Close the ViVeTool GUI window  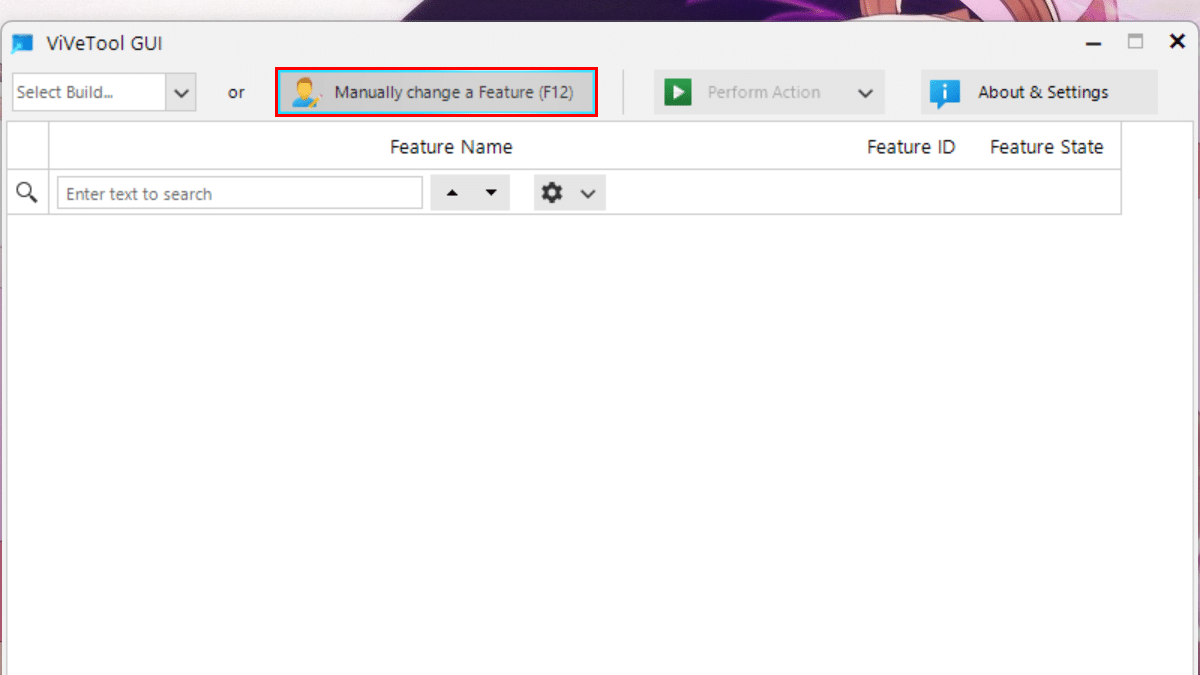tap(1177, 42)
